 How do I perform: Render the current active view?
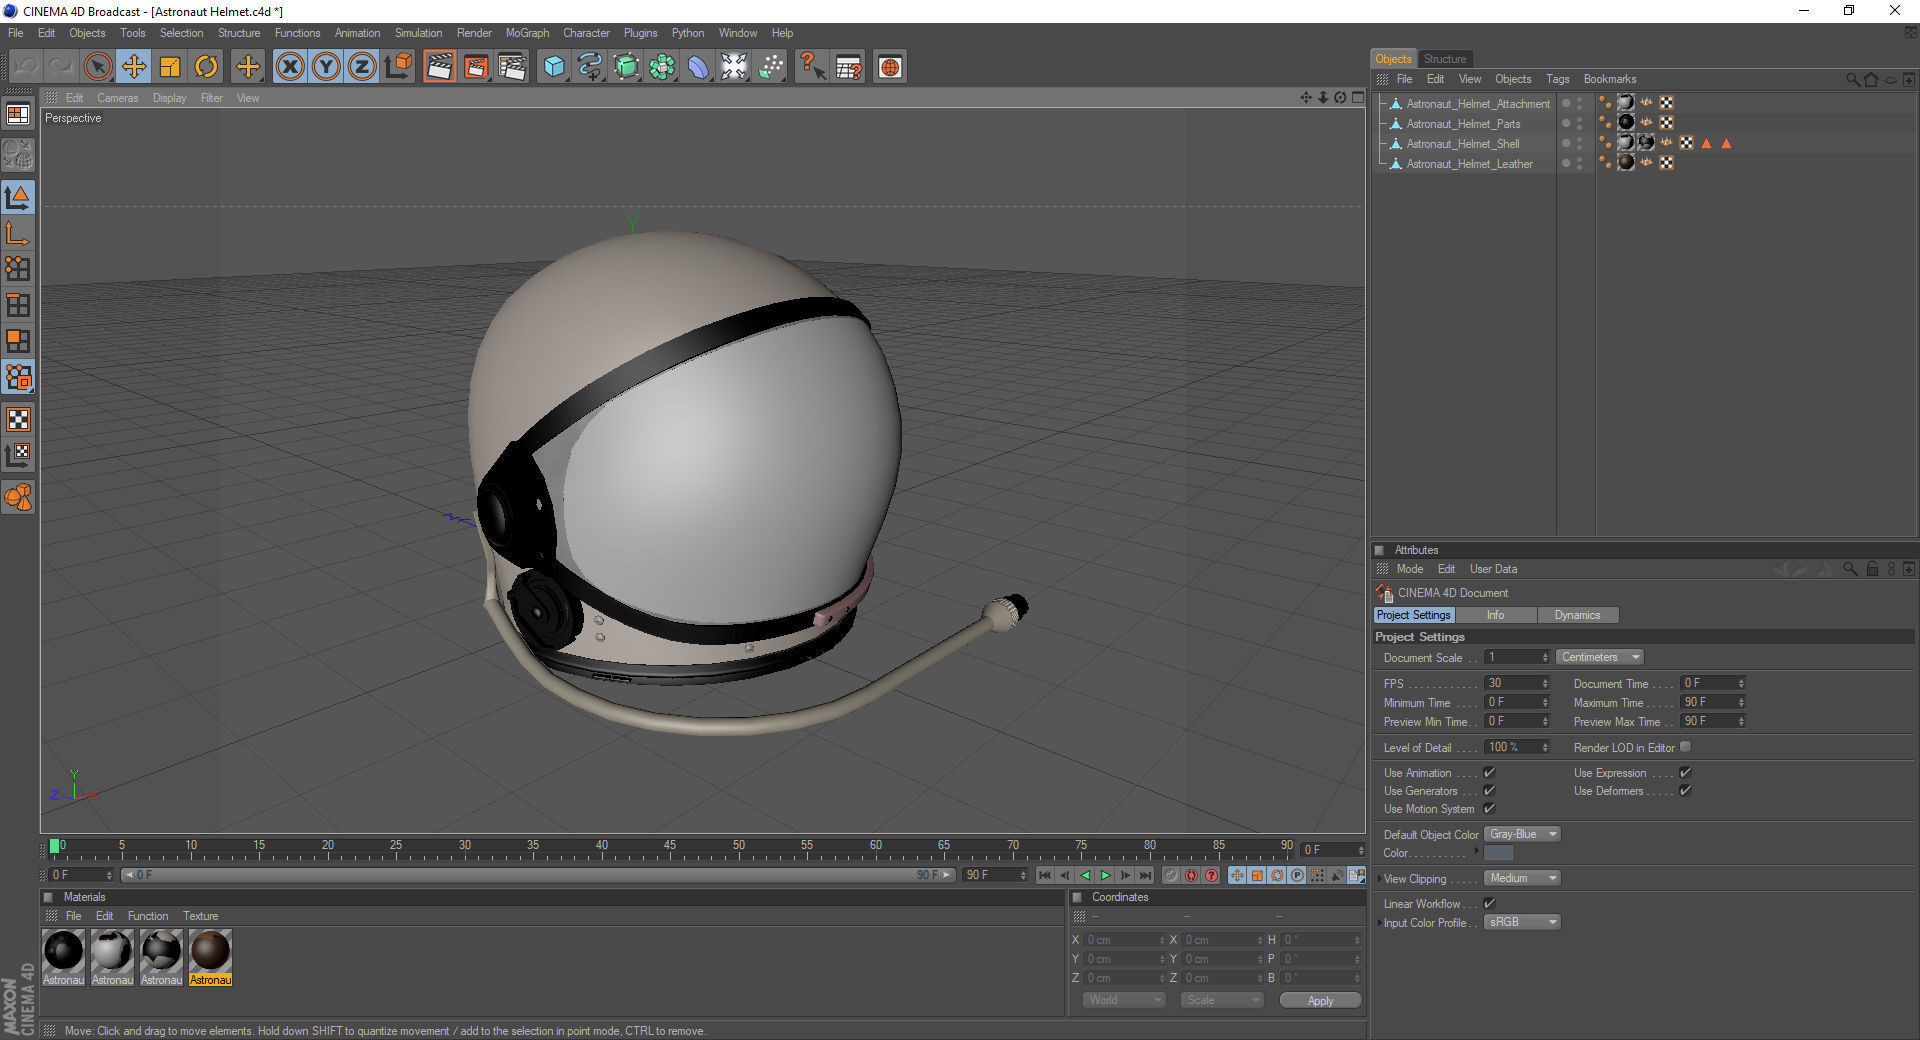[439, 67]
